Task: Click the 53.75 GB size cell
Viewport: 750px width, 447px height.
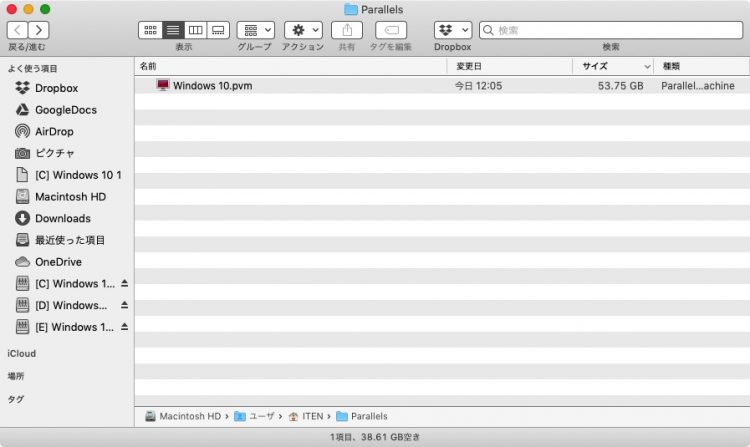Action: [620, 86]
